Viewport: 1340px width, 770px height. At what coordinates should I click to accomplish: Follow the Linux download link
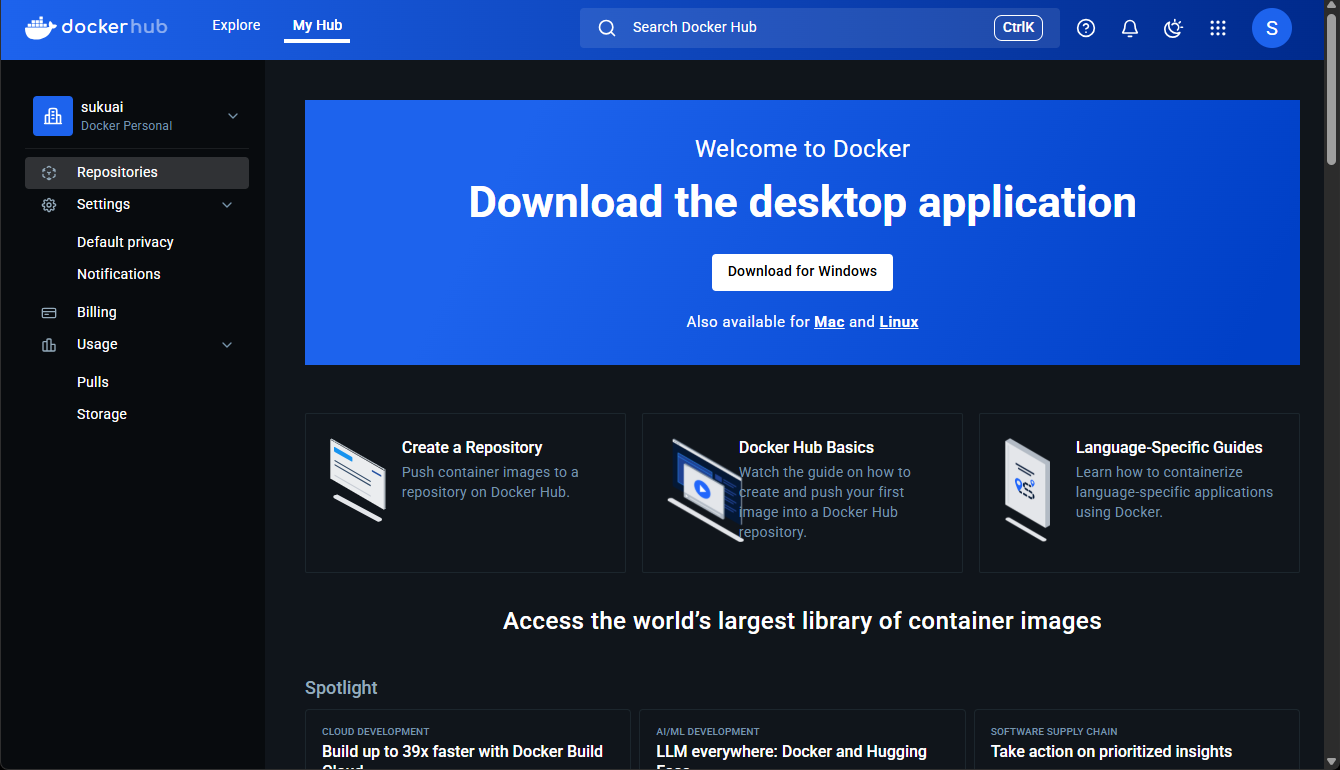(899, 322)
